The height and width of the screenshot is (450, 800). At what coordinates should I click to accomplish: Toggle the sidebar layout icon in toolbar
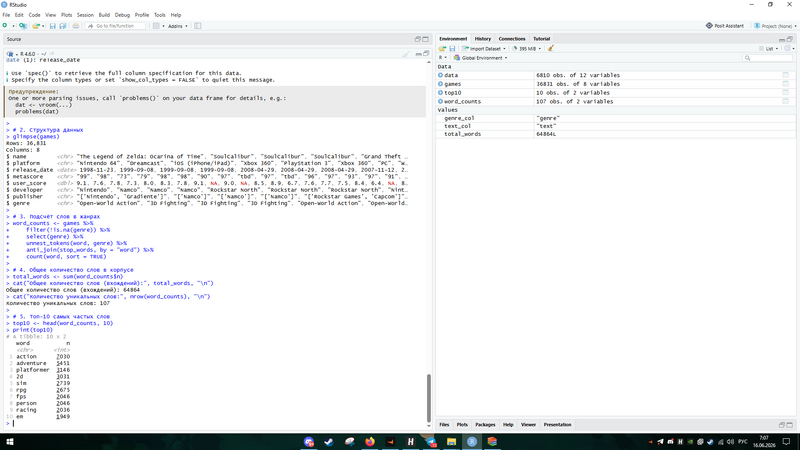tap(197, 26)
